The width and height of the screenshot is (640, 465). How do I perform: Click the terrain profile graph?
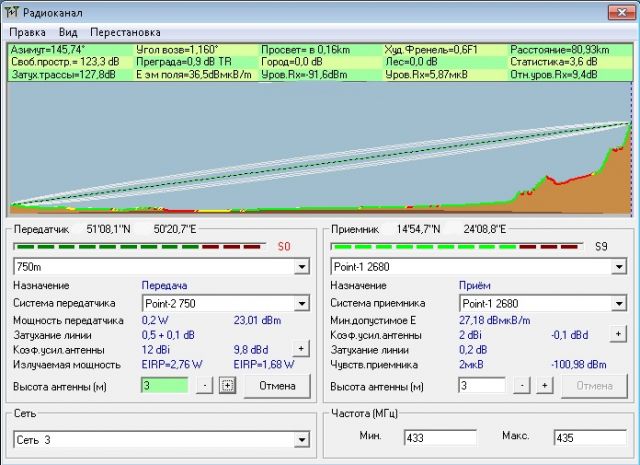tap(320, 149)
